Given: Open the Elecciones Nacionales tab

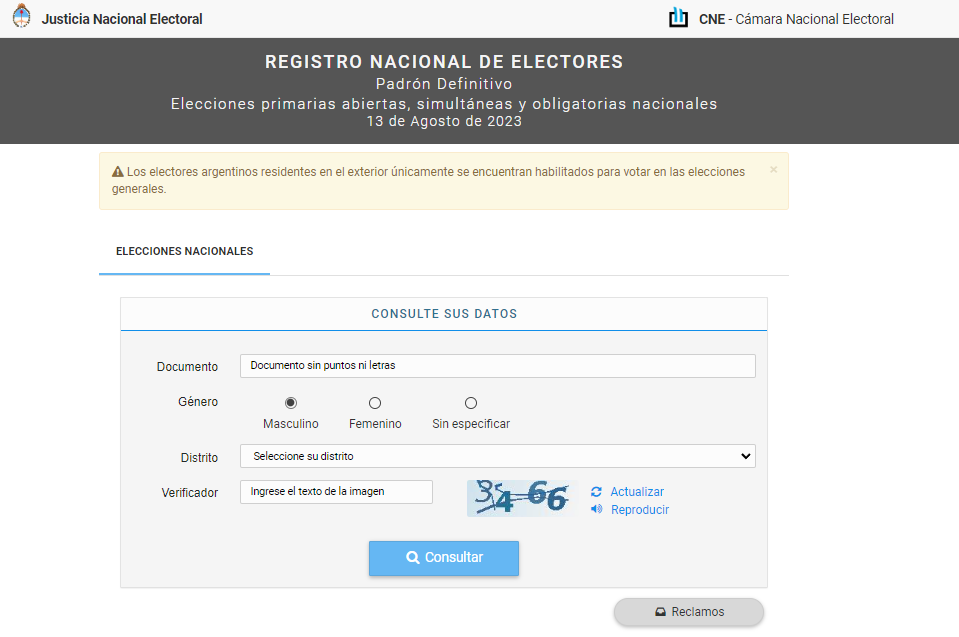Looking at the screenshot, I should 184,252.
